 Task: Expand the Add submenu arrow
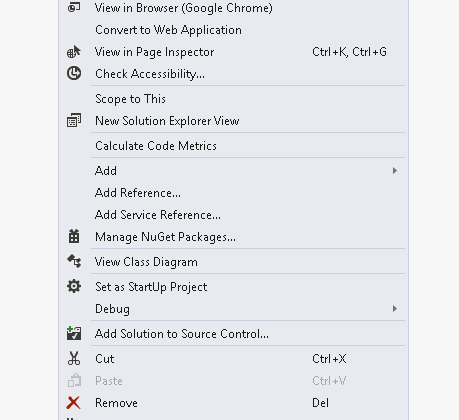[395, 171]
